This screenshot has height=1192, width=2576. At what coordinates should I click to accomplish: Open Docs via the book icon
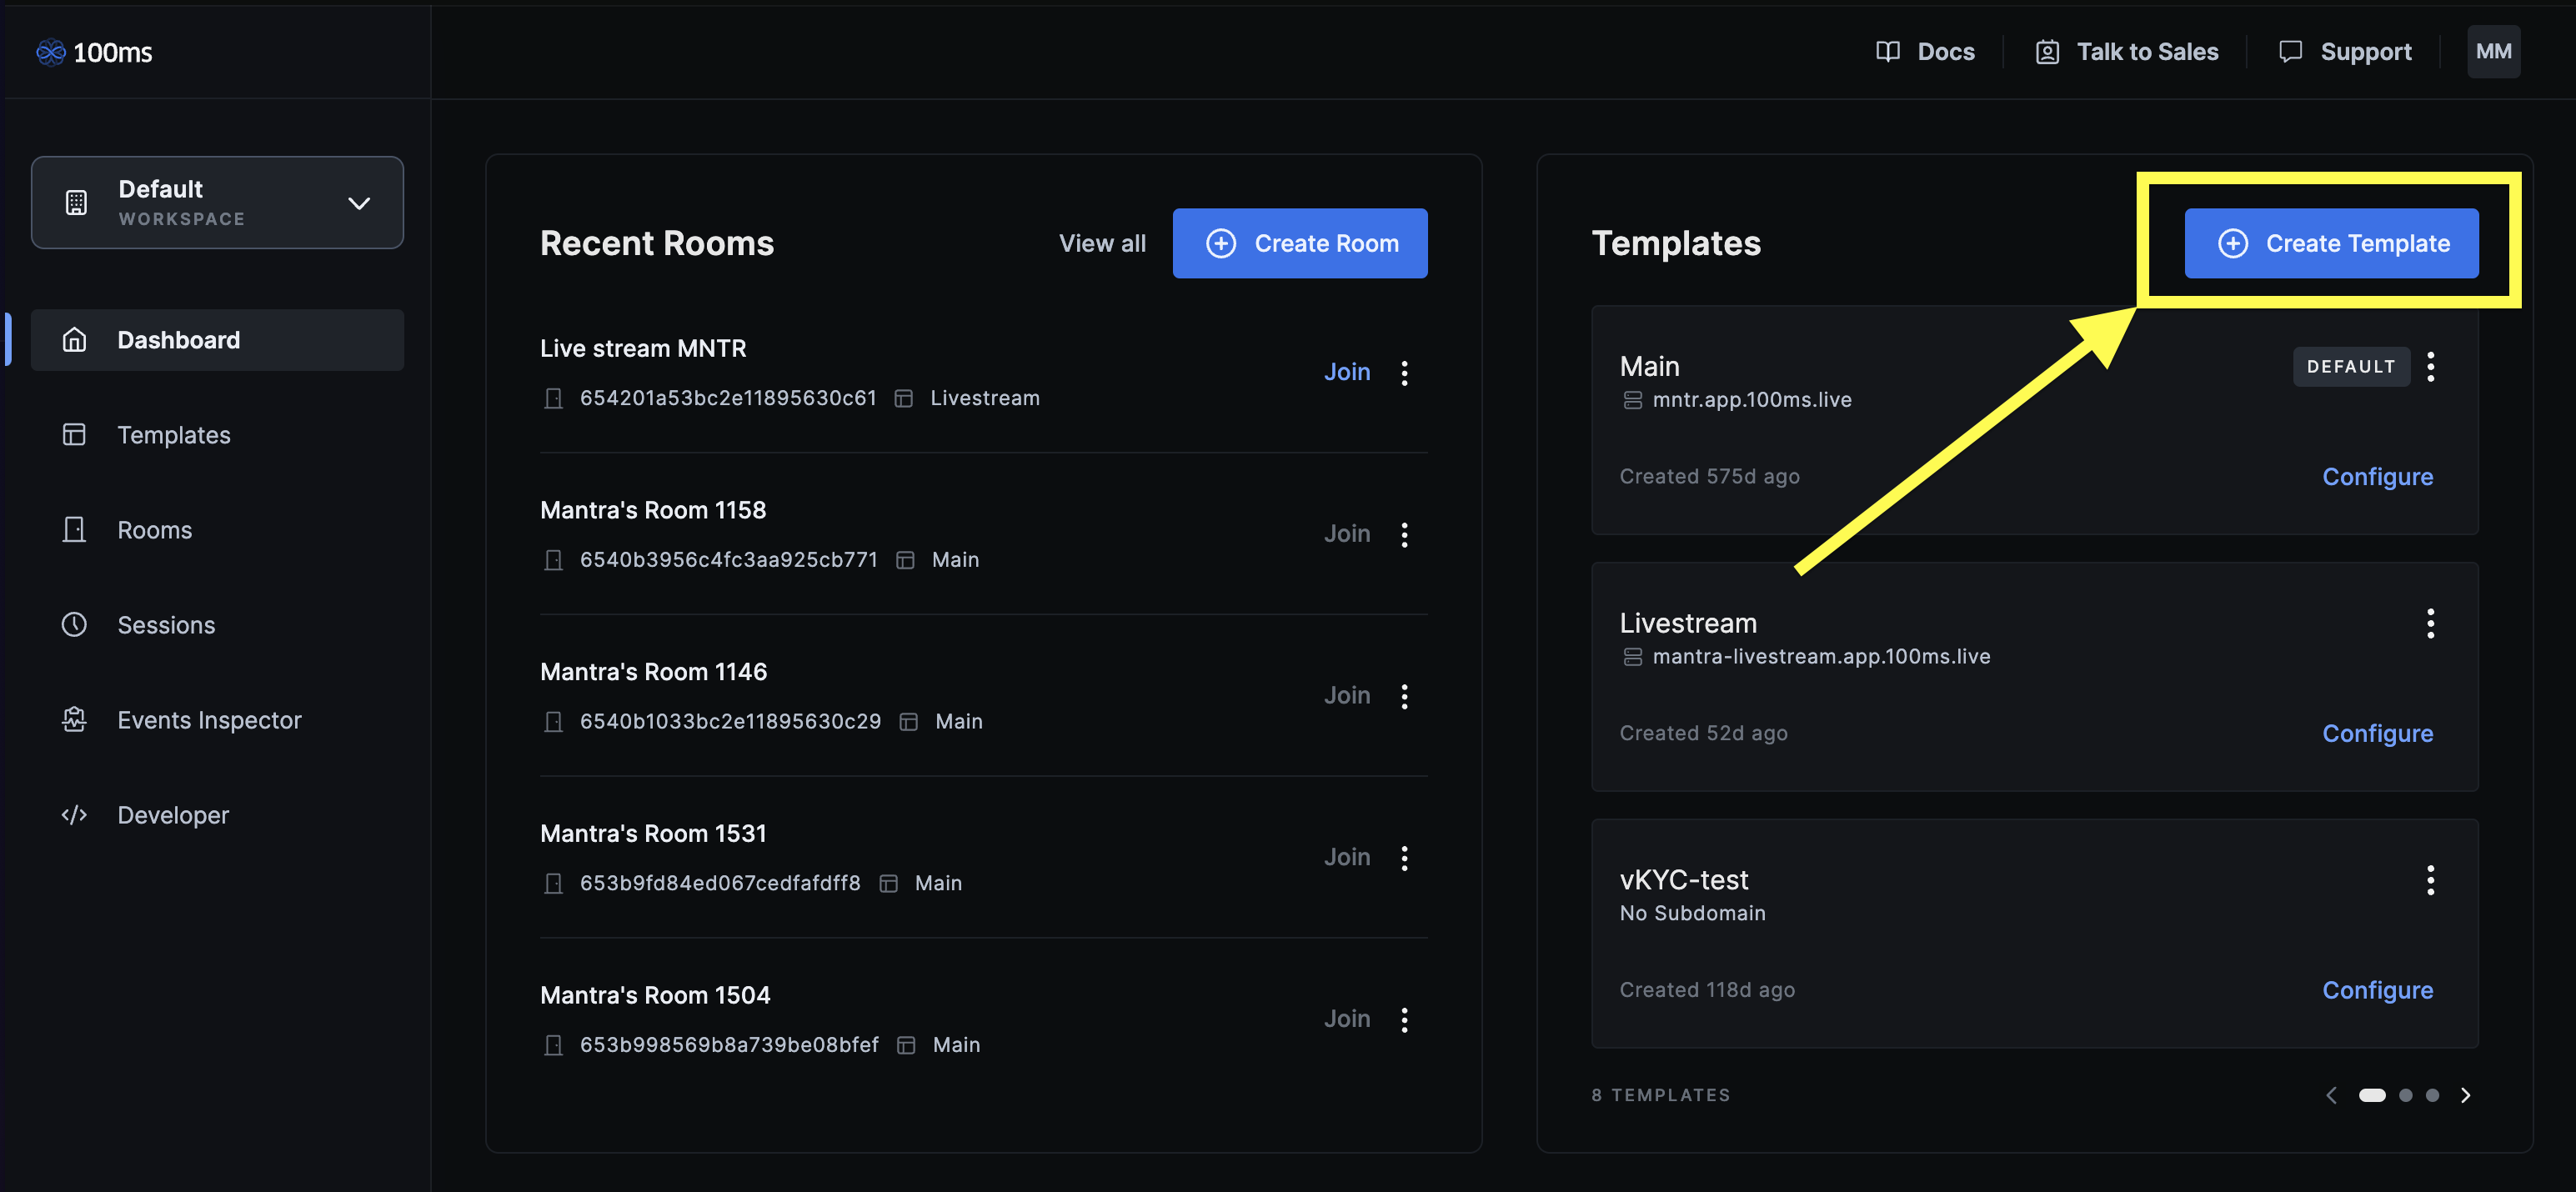tap(1887, 52)
